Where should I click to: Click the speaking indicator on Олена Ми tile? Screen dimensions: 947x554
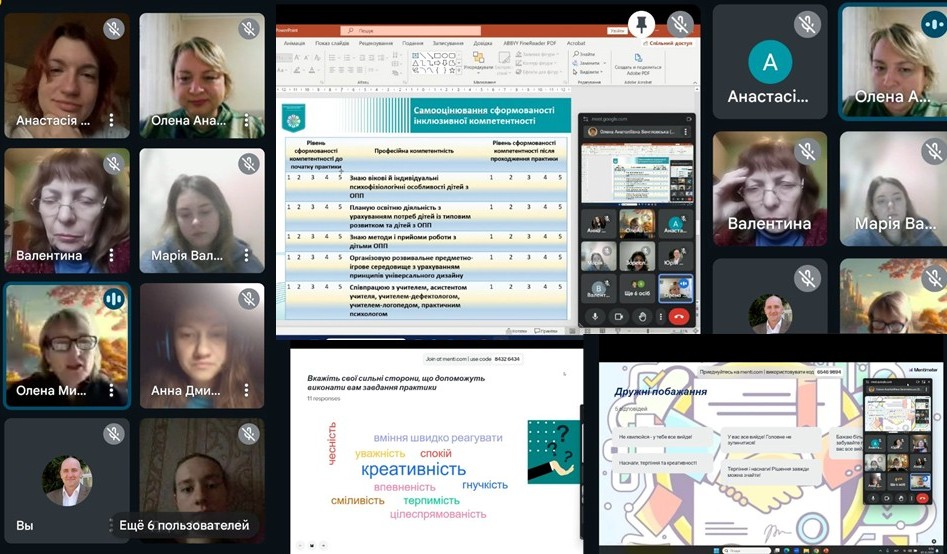pos(114,299)
